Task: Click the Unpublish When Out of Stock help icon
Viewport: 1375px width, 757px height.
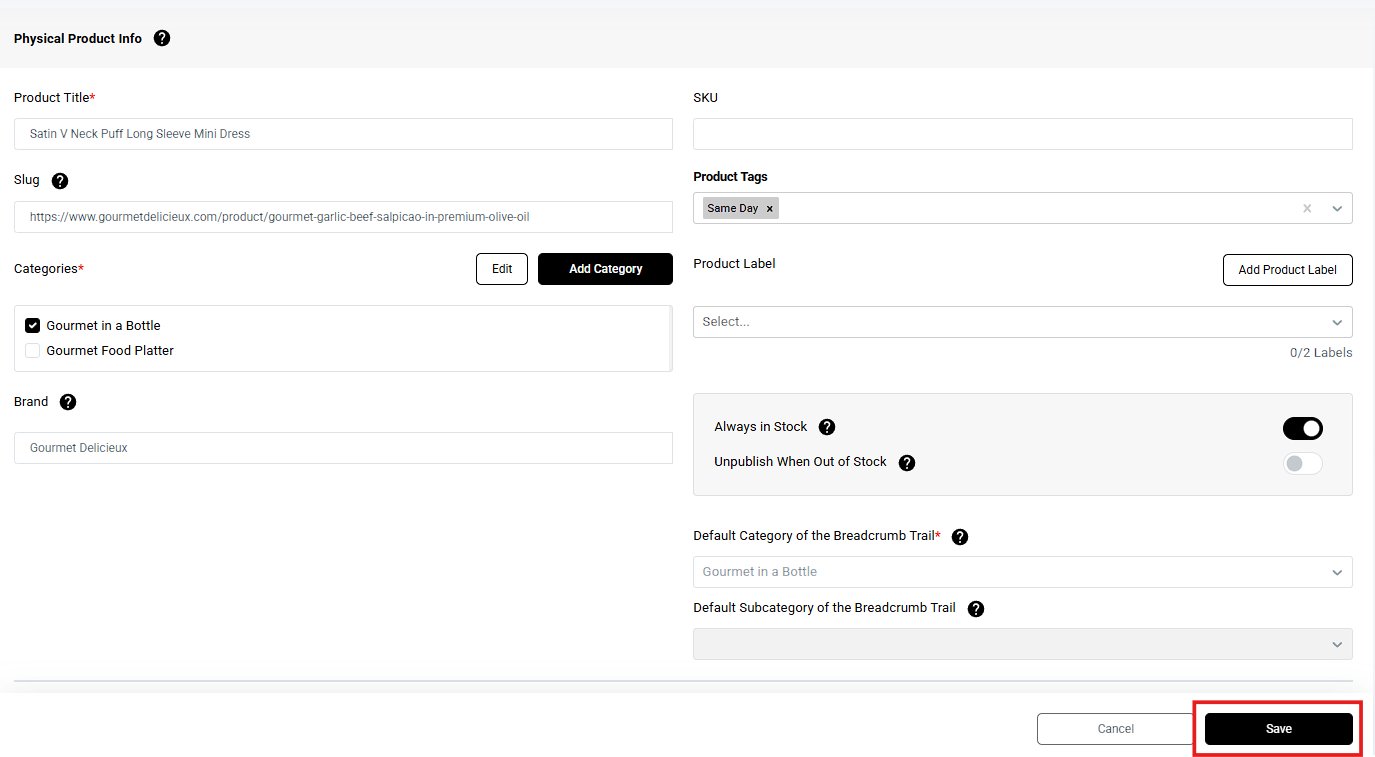Action: point(907,463)
